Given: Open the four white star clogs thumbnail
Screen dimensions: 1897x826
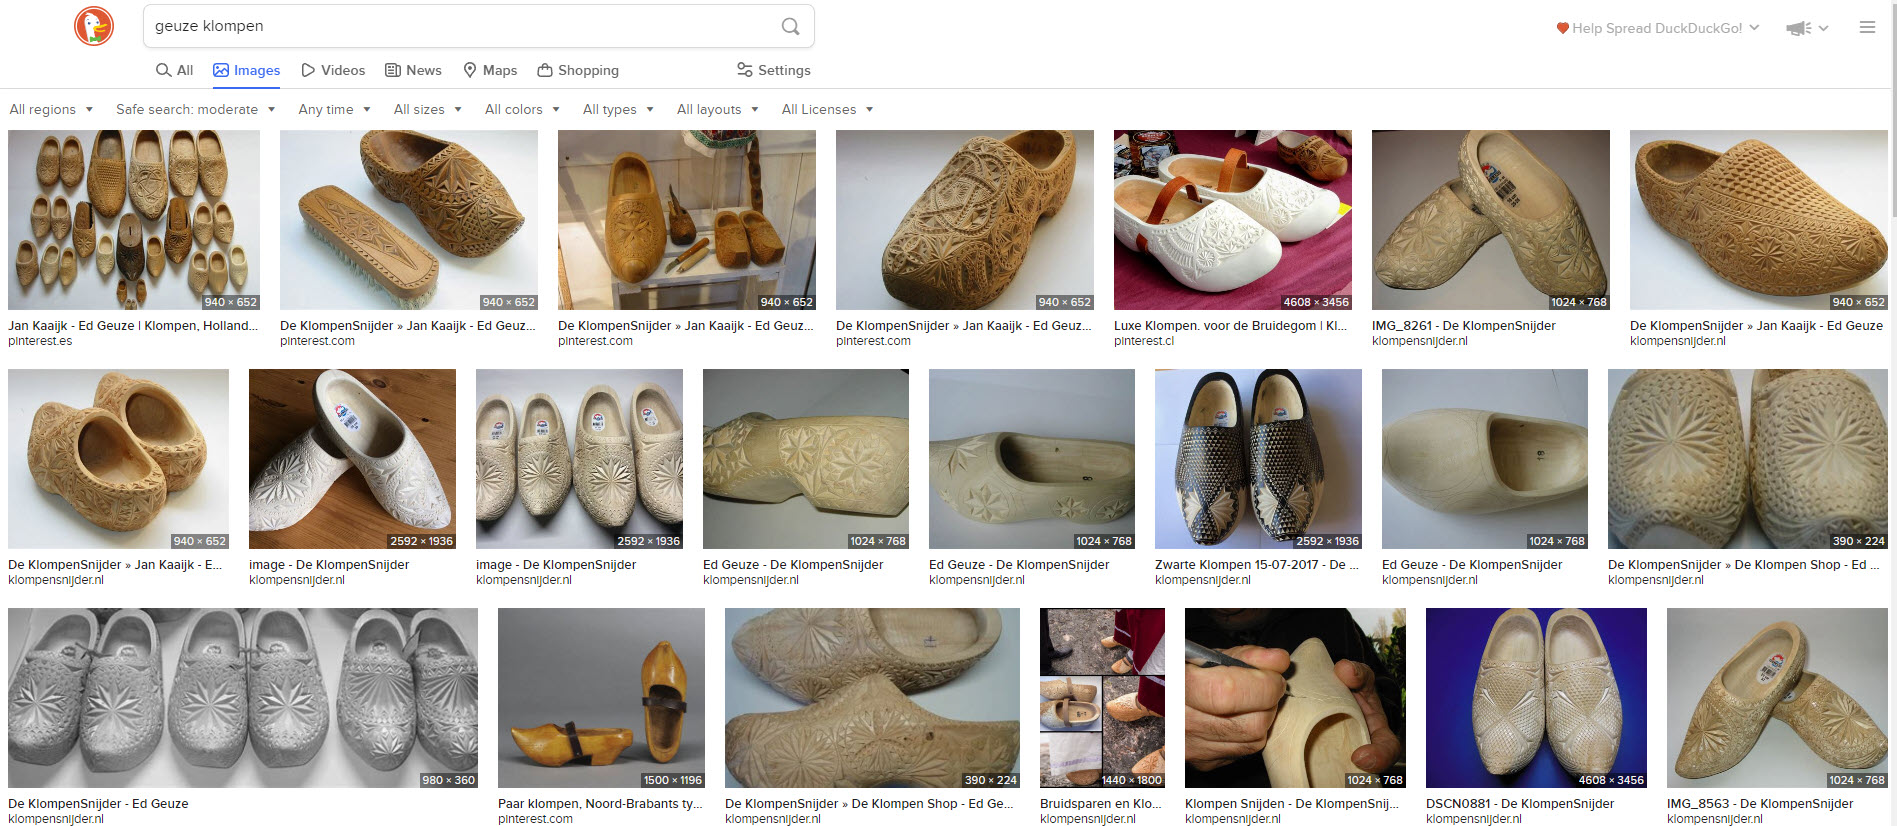Looking at the screenshot, I should pyautogui.click(x=579, y=459).
